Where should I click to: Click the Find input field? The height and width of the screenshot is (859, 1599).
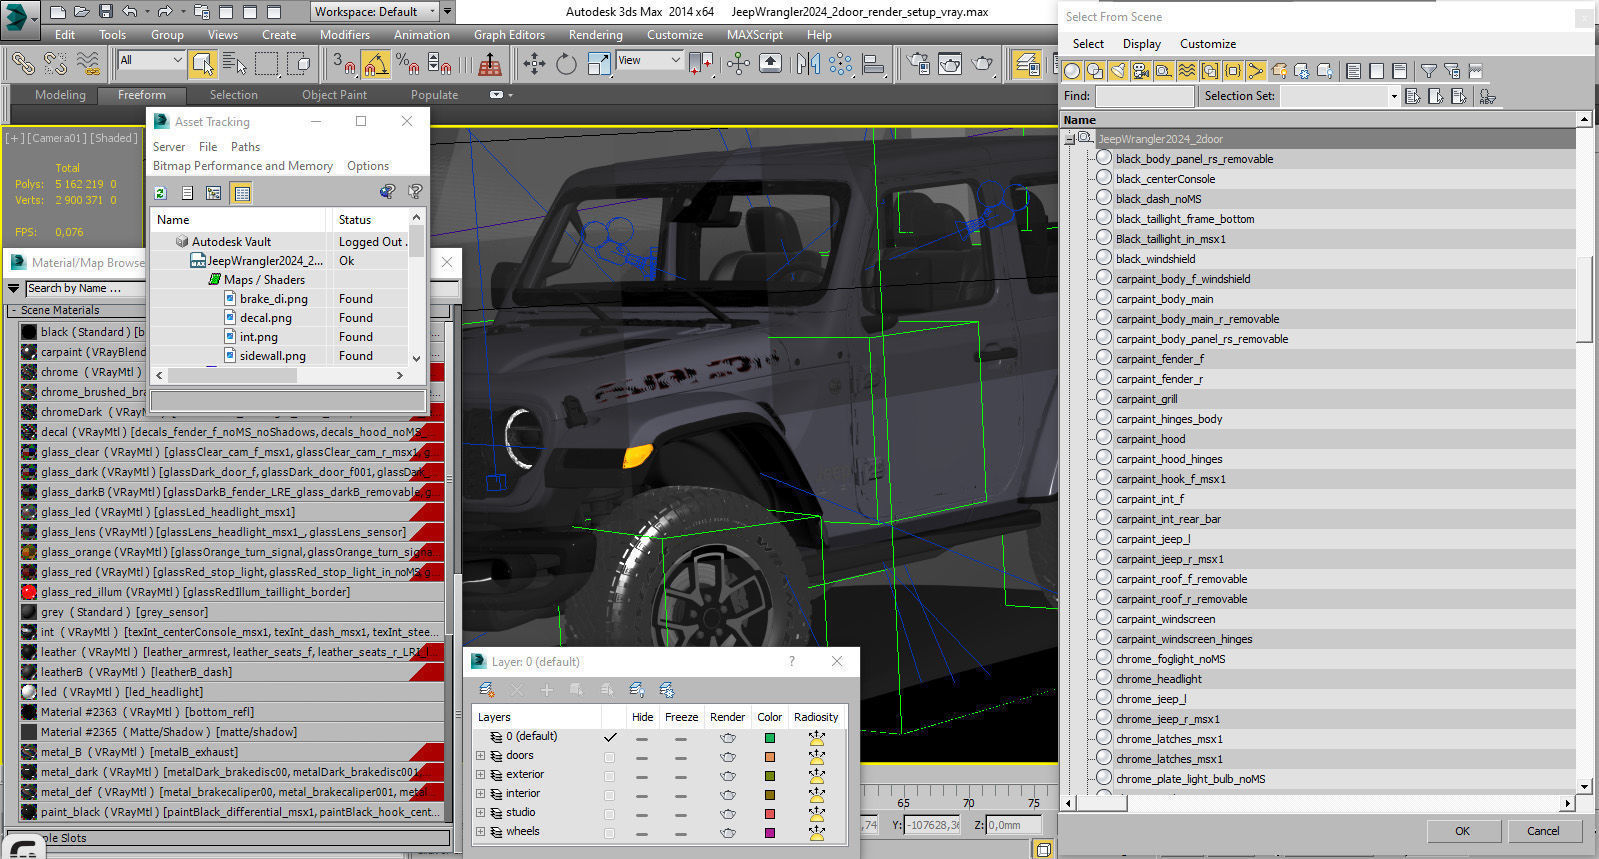(x=1144, y=96)
